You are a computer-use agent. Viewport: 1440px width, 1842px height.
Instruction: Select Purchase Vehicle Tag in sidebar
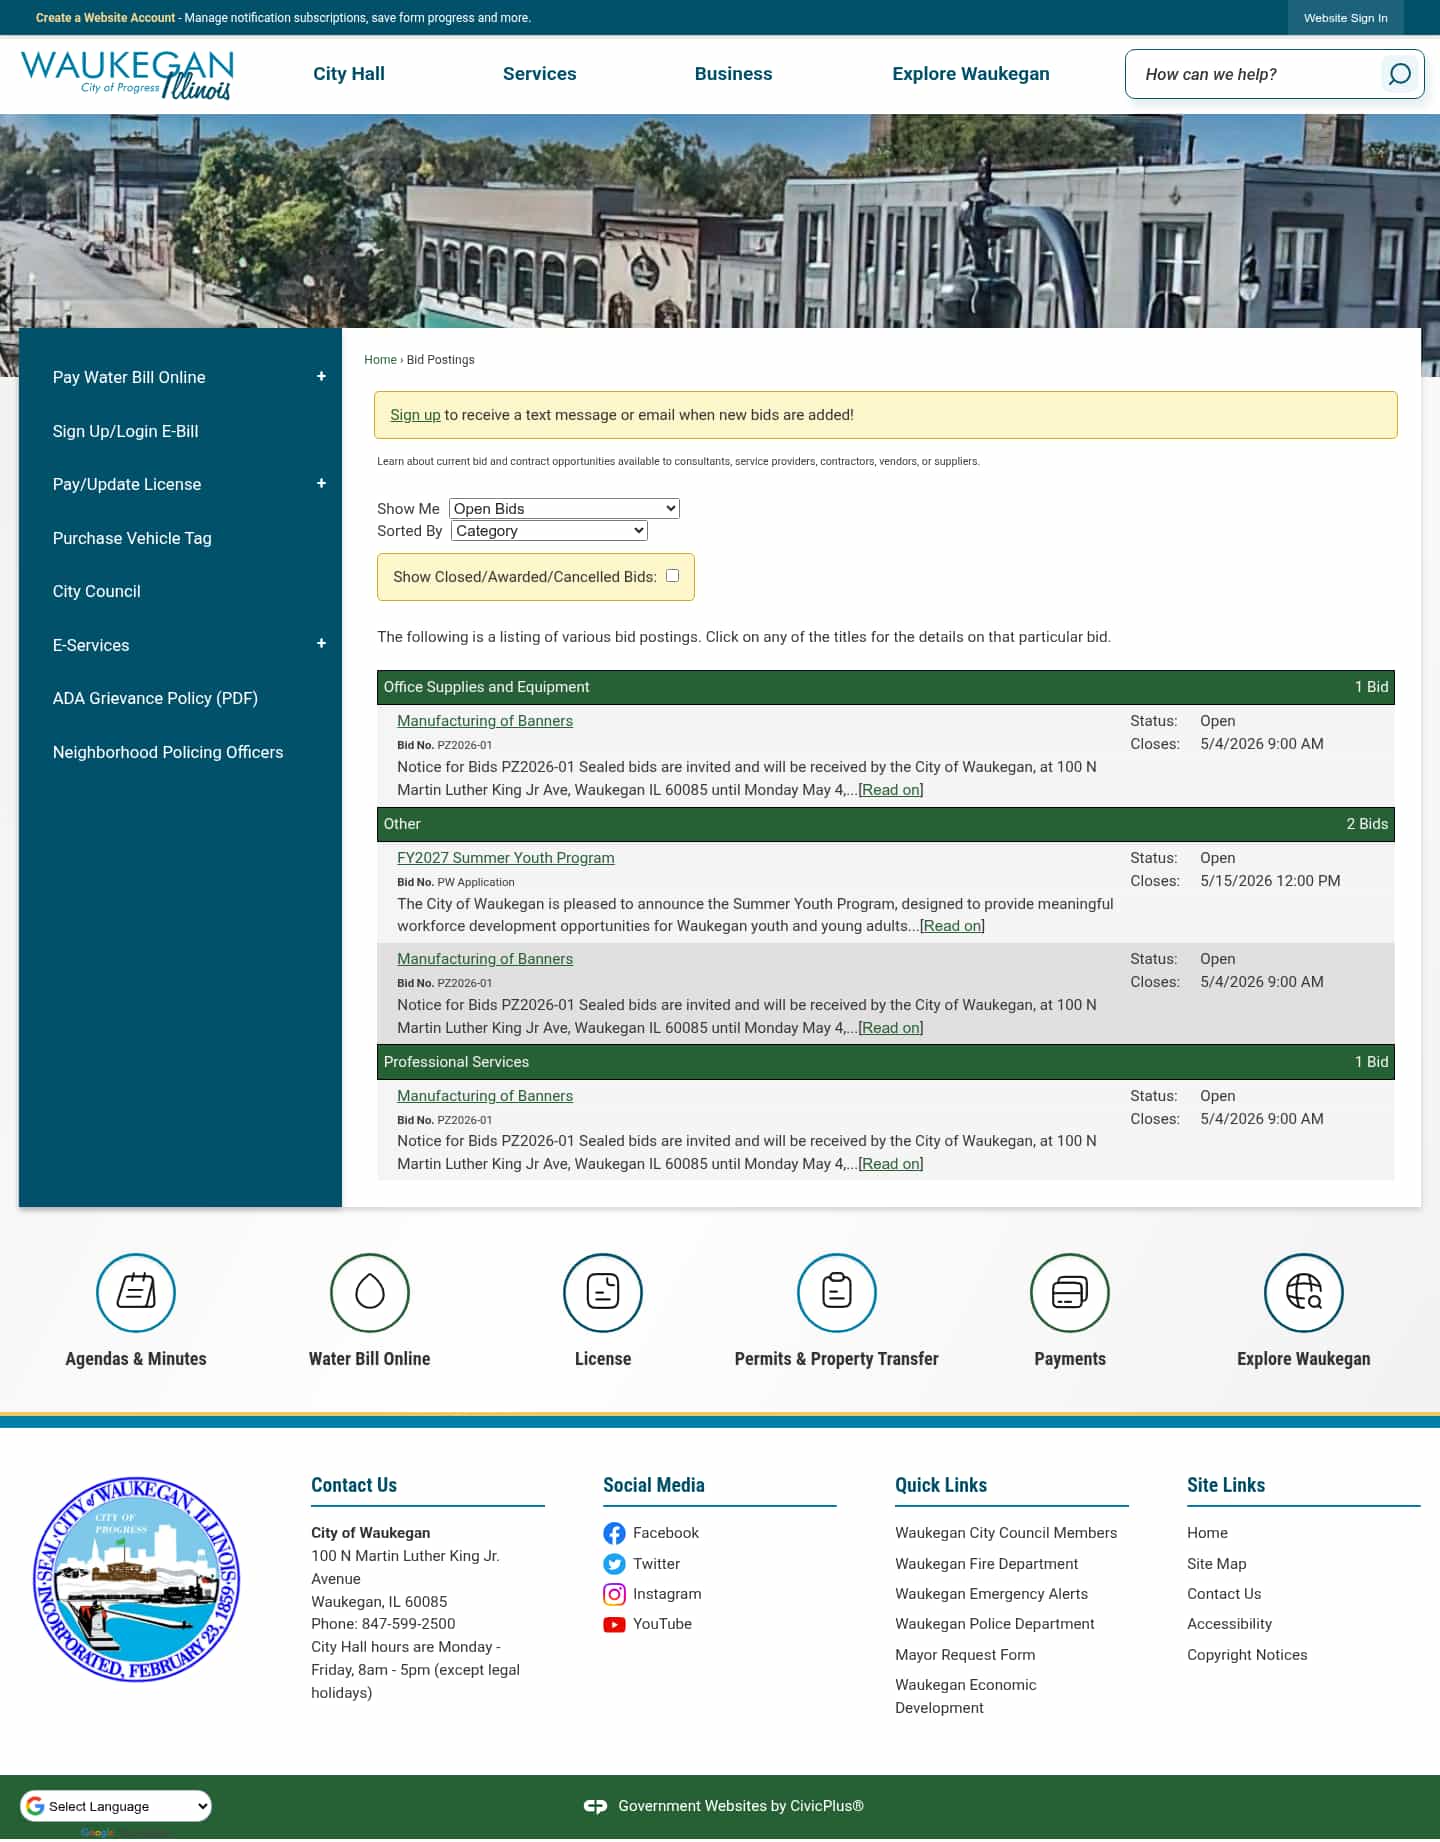[x=132, y=538]
